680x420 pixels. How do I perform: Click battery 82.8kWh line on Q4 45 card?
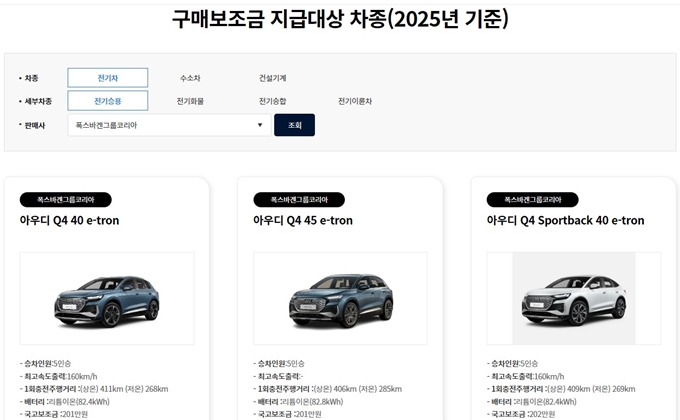[298, 402]
